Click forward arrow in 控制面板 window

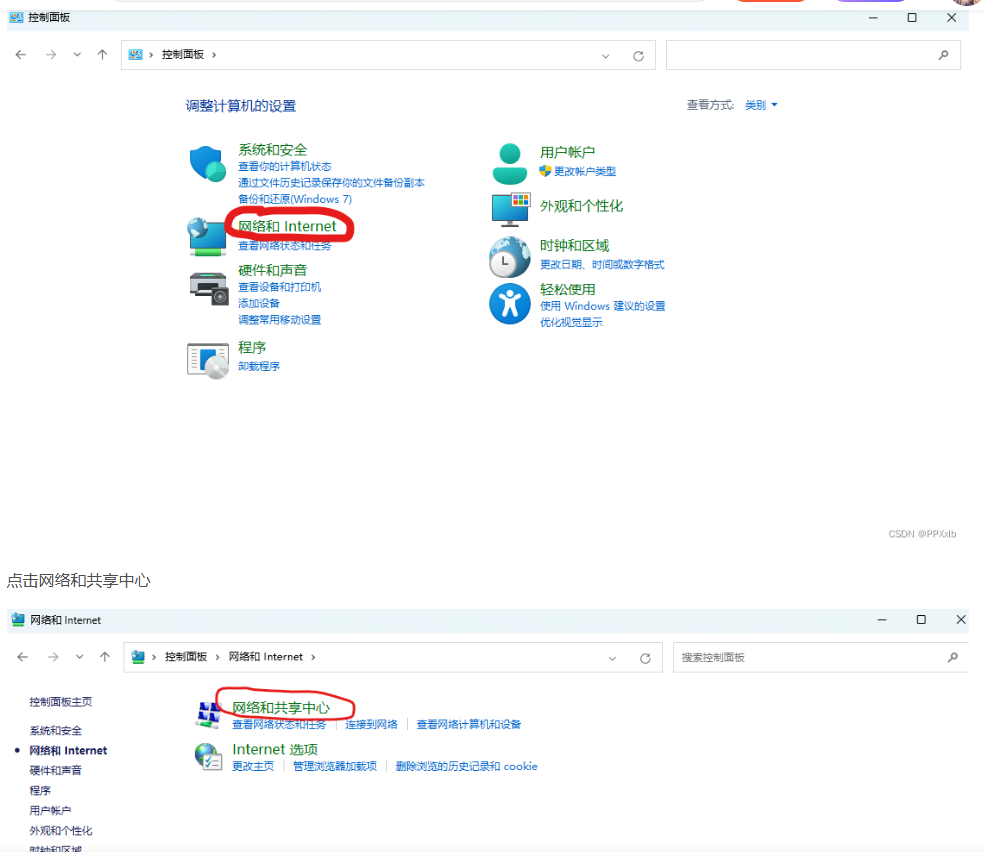coord(51,55)
